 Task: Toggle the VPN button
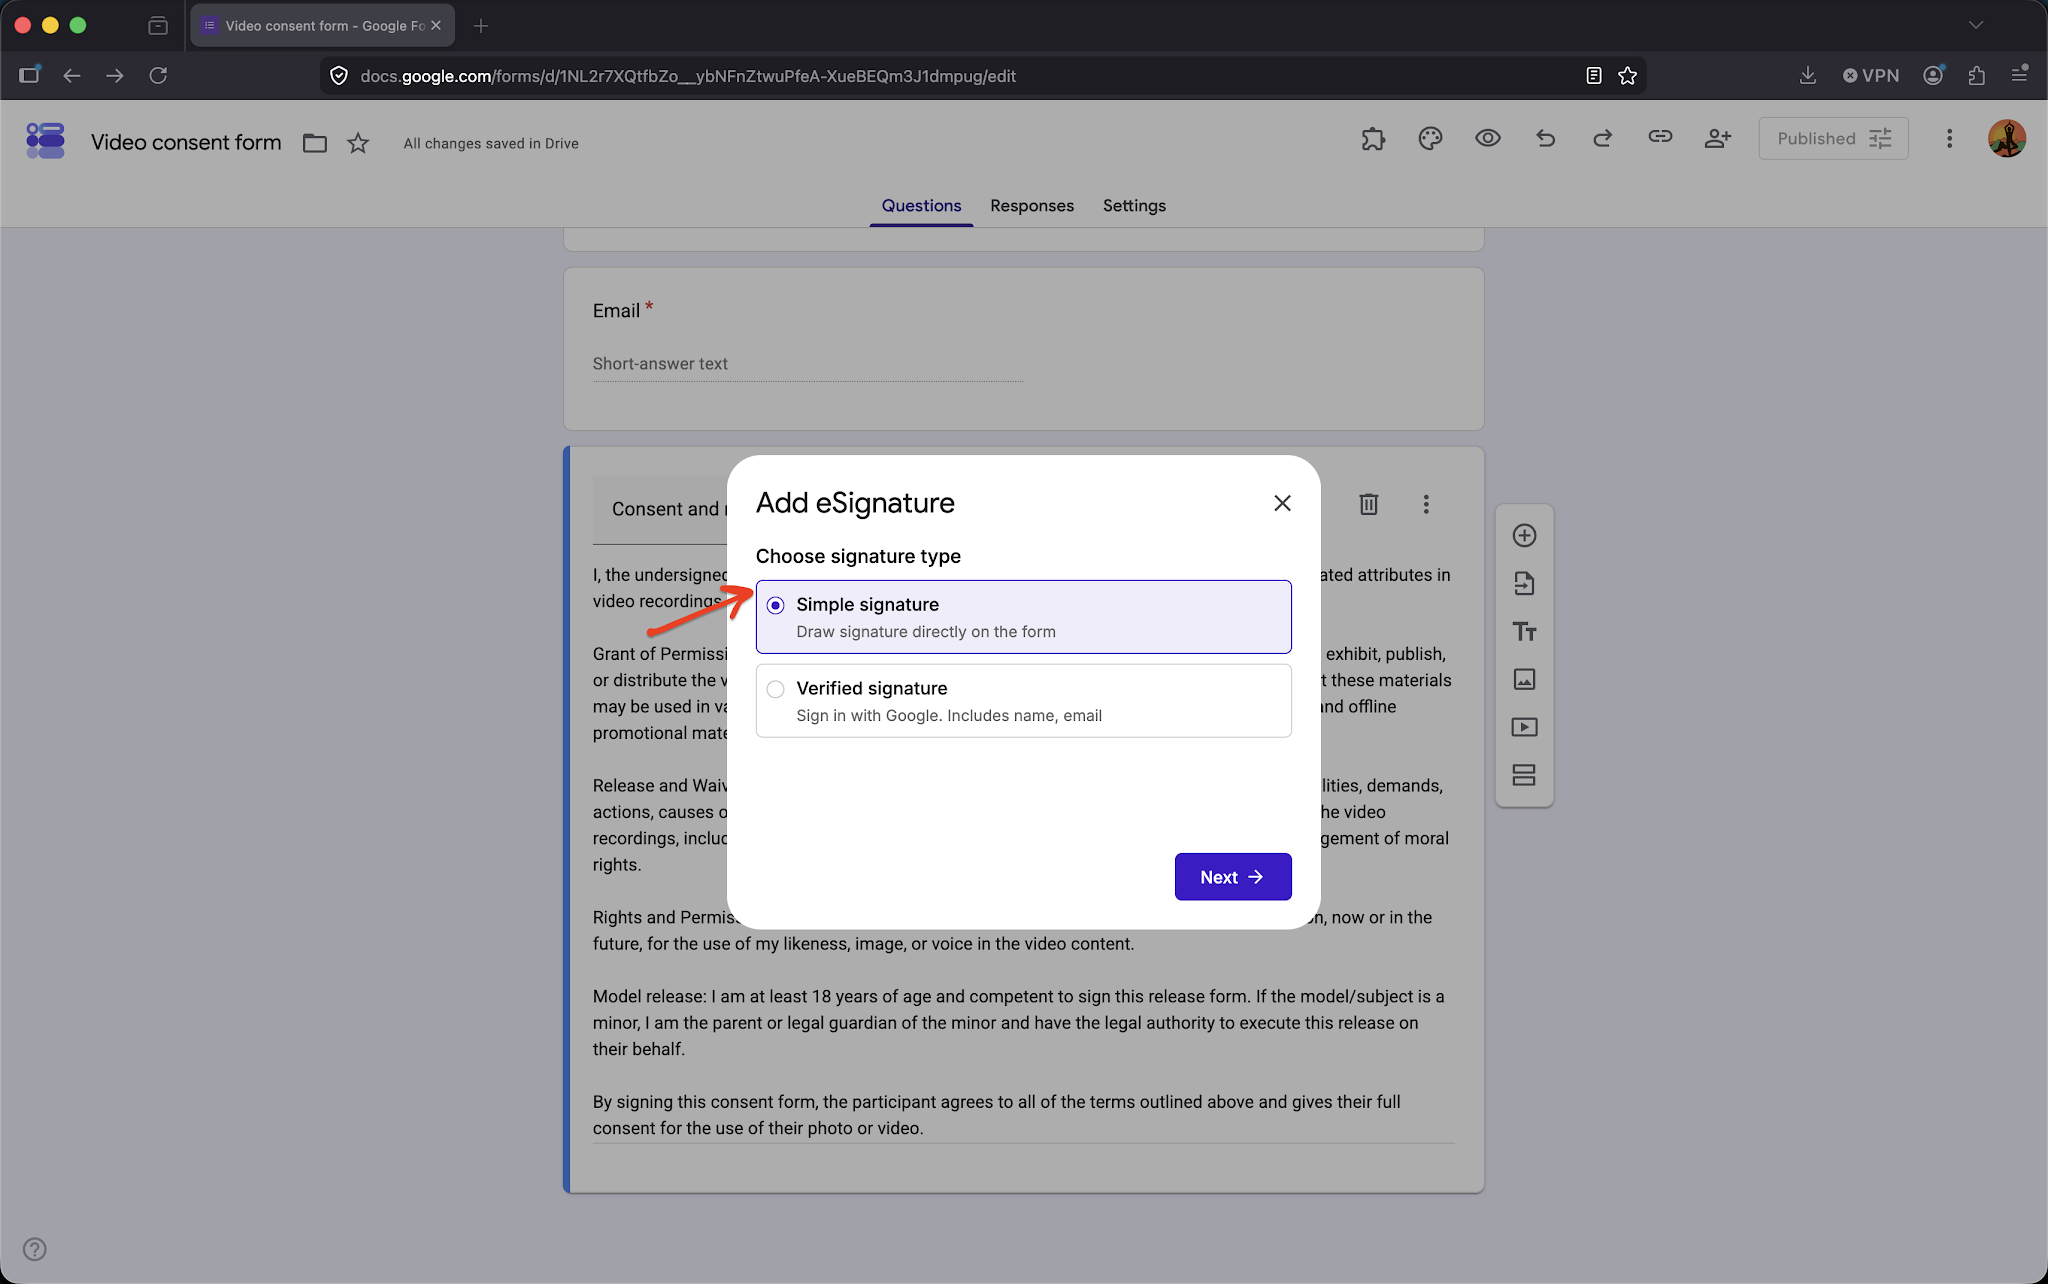(1871, 76)
